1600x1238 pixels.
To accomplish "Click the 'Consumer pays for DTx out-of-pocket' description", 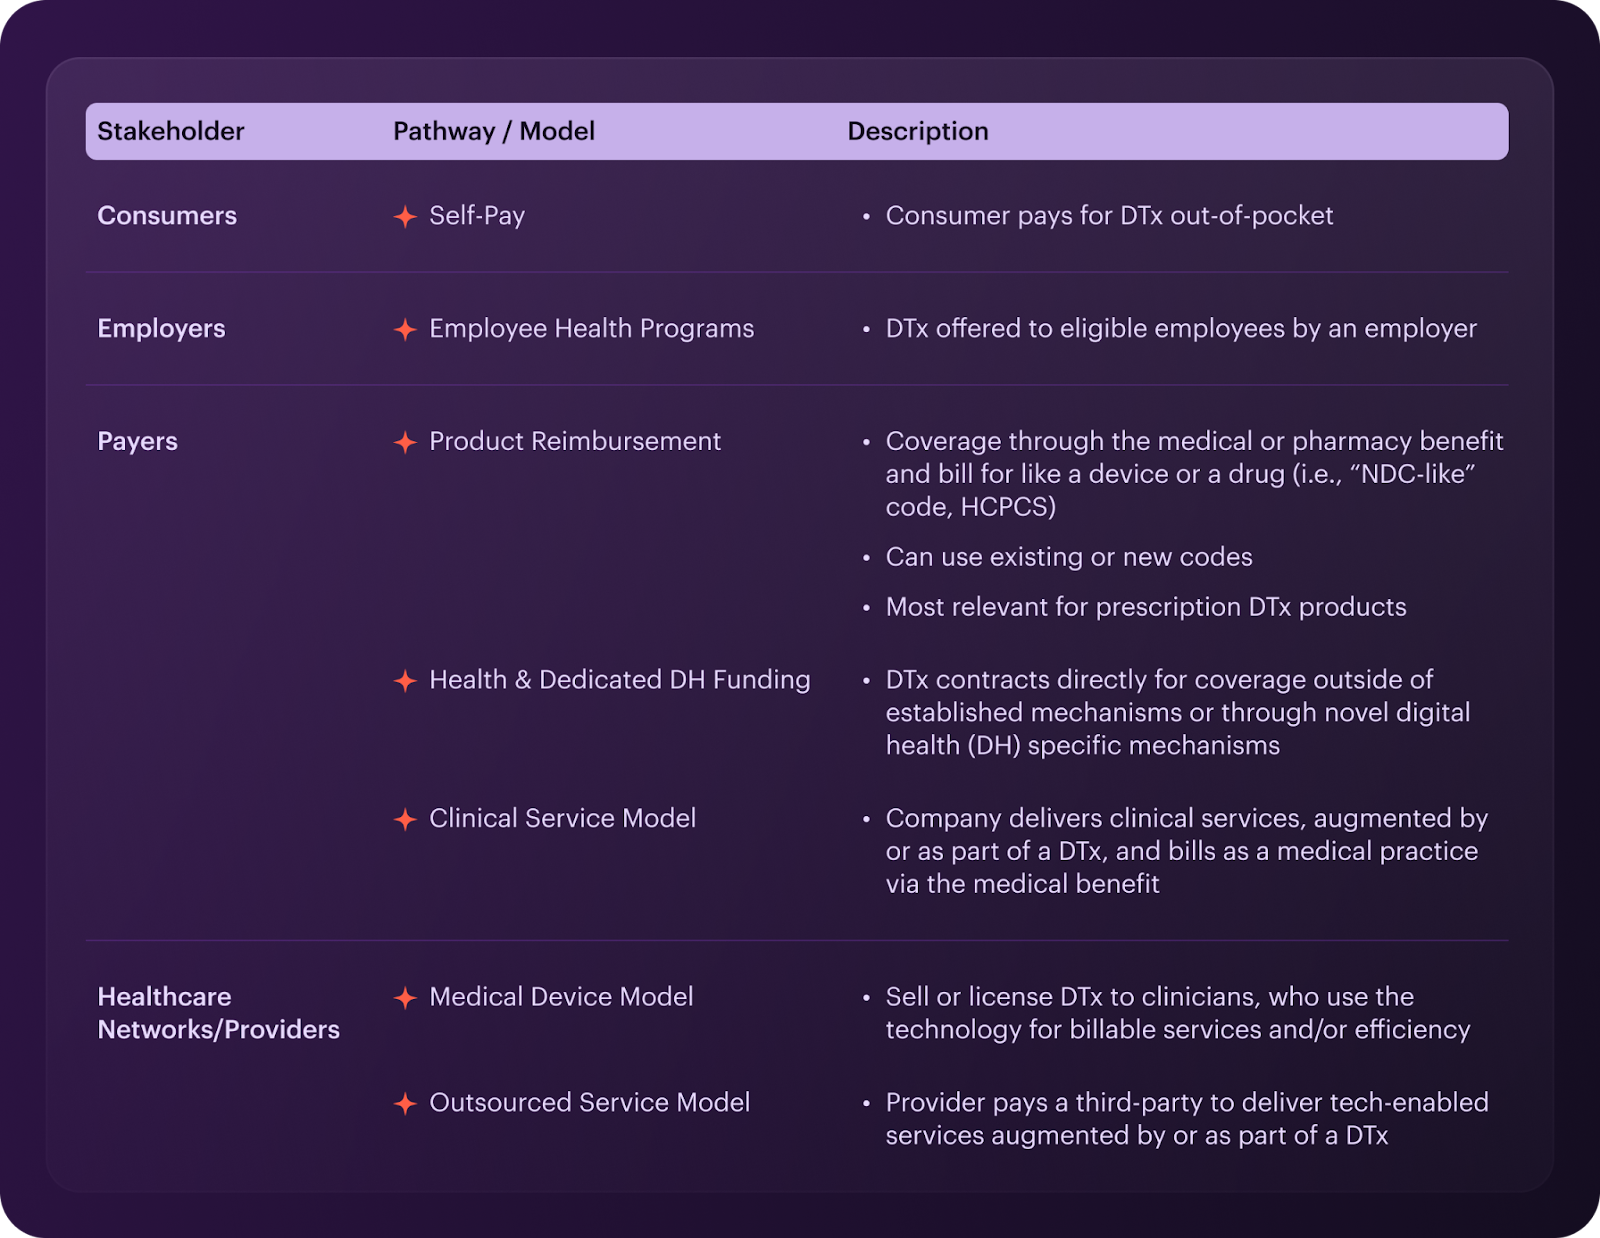I will [x=1109, y=216].
